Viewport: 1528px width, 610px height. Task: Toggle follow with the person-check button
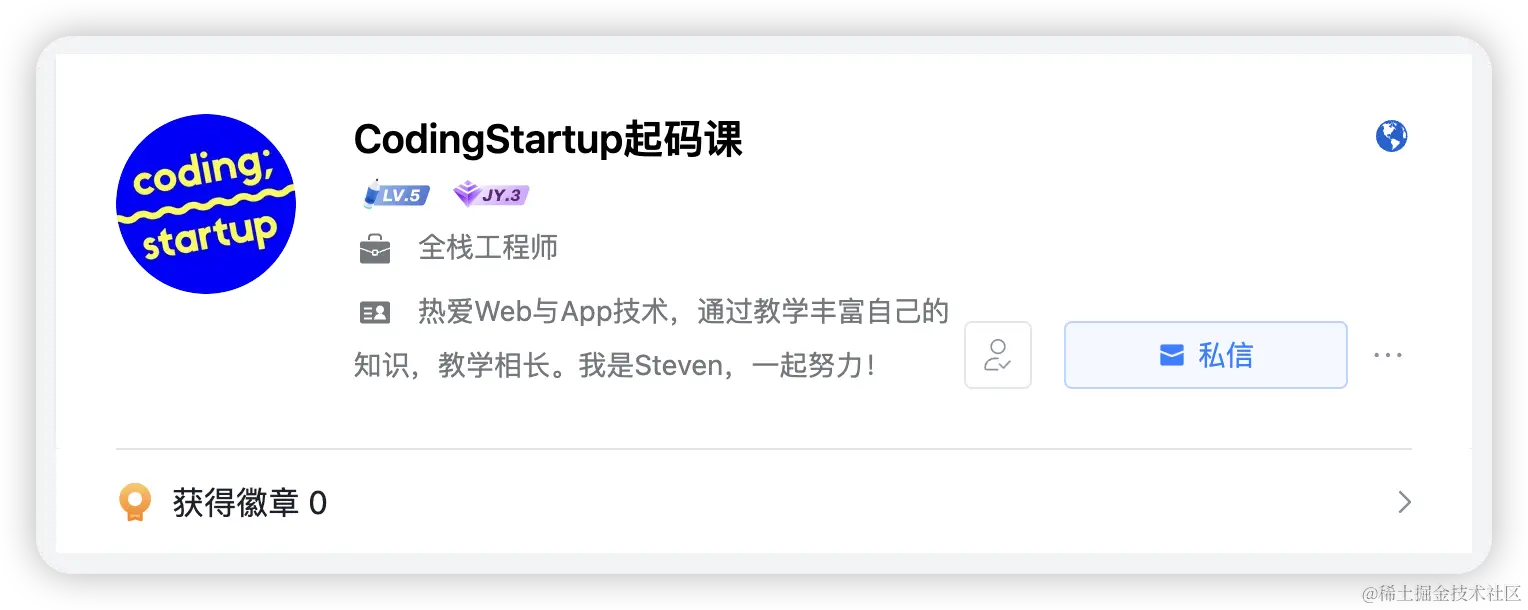pyautogui.click(x=997, y=355)
